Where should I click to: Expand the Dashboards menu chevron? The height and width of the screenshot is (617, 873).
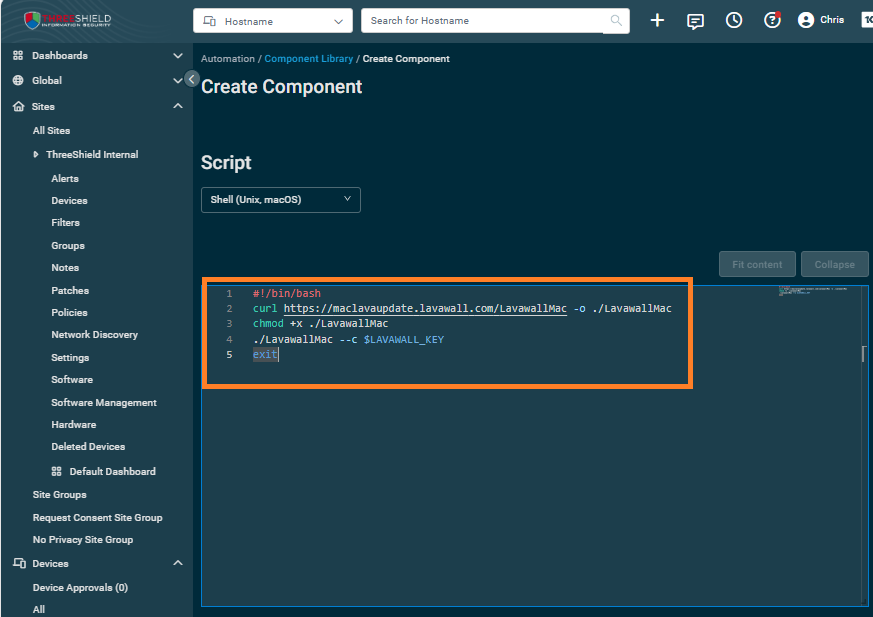click(178, 56)
